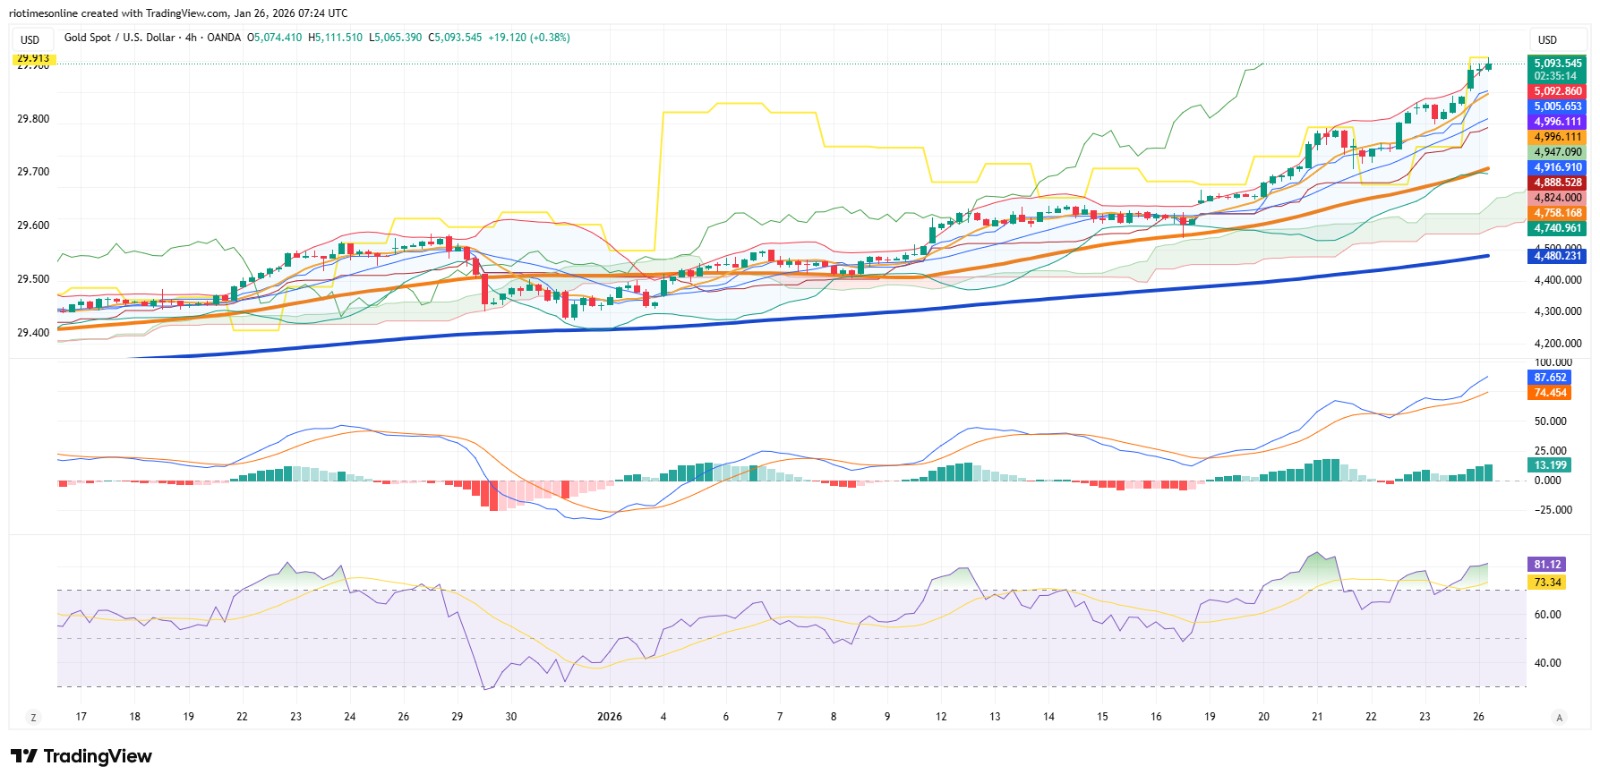Viewport: 1600px width, 783px height.
Task: Click the red 5,092.860 price tag
Action: click(1558, 91)
